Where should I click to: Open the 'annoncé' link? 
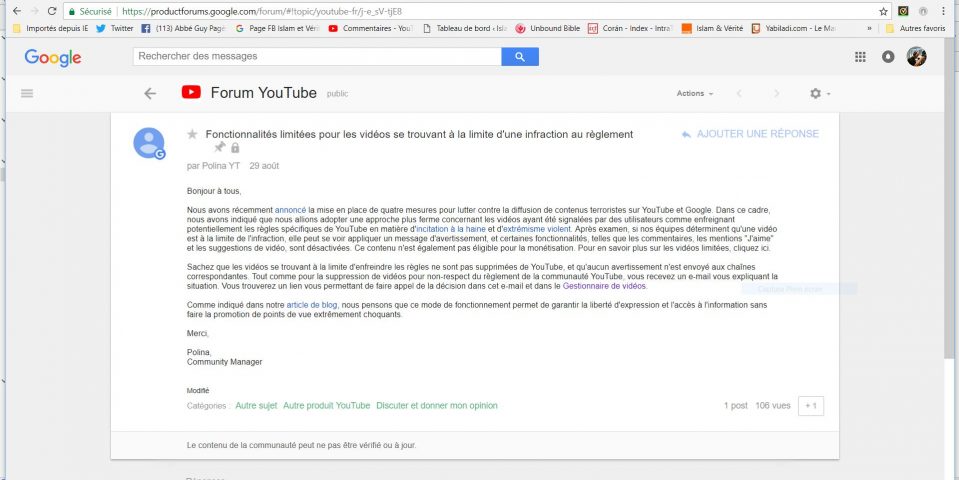point(291,210)
